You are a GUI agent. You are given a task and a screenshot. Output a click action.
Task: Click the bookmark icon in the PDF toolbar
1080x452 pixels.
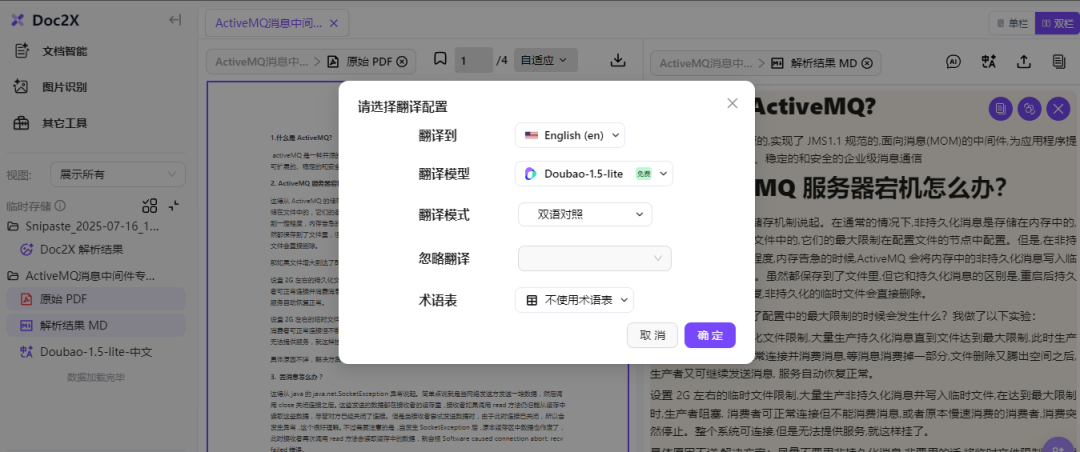click(x=440, y=59)
